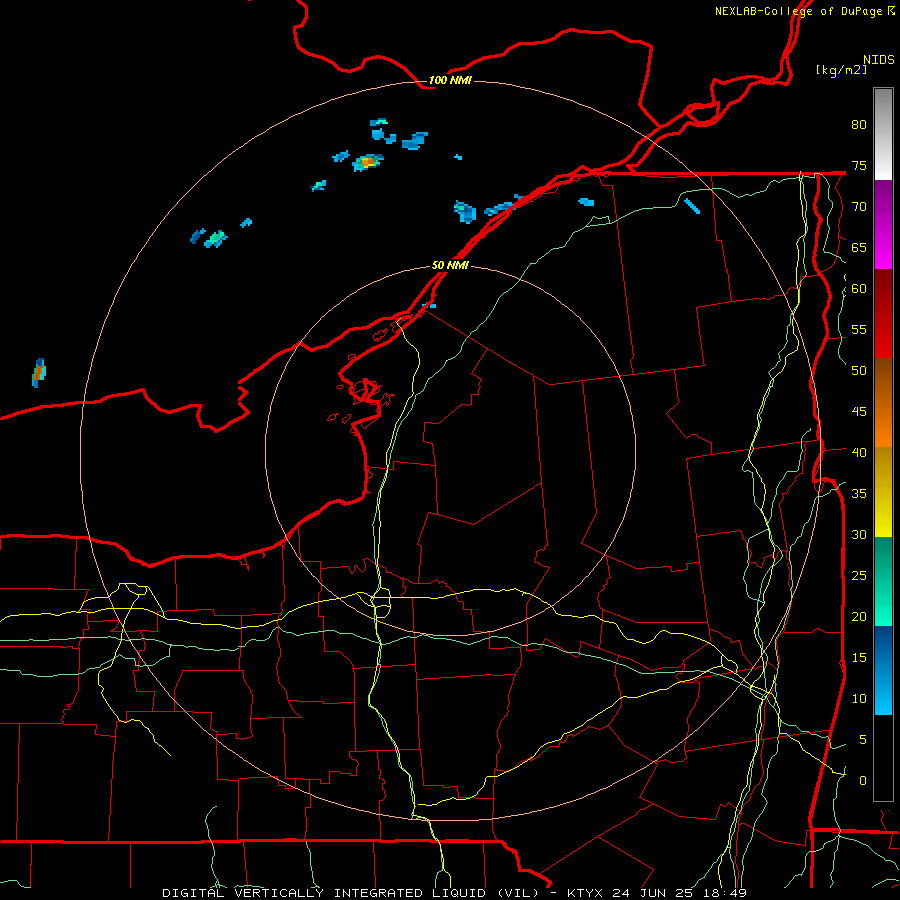Click the green-teal segment of the color scale

pyautogui.click(x=883, y=581)
